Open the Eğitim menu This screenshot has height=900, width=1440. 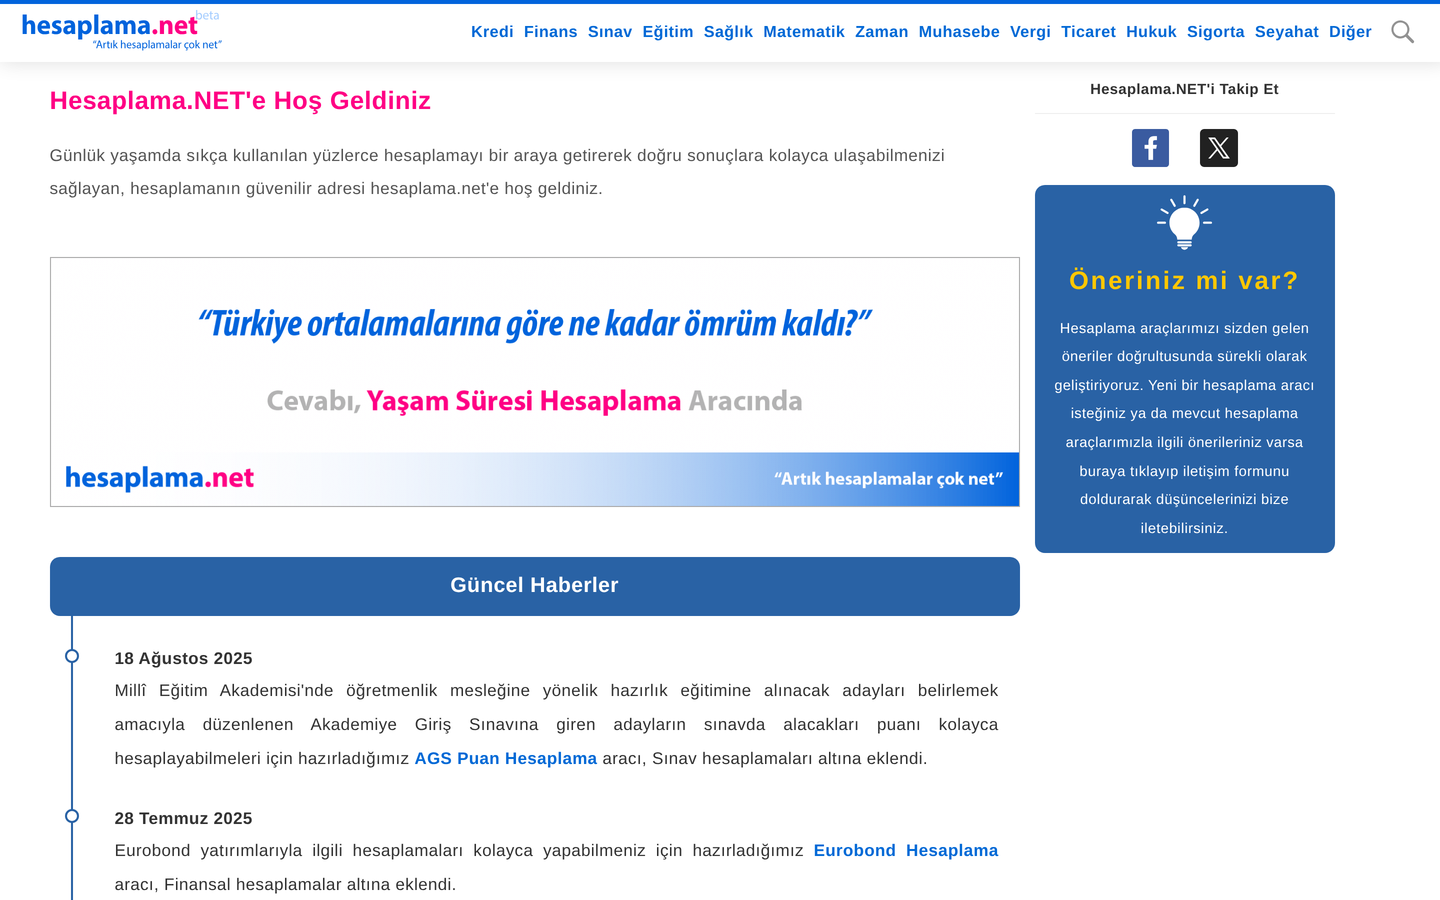click(x=668, y=32)
